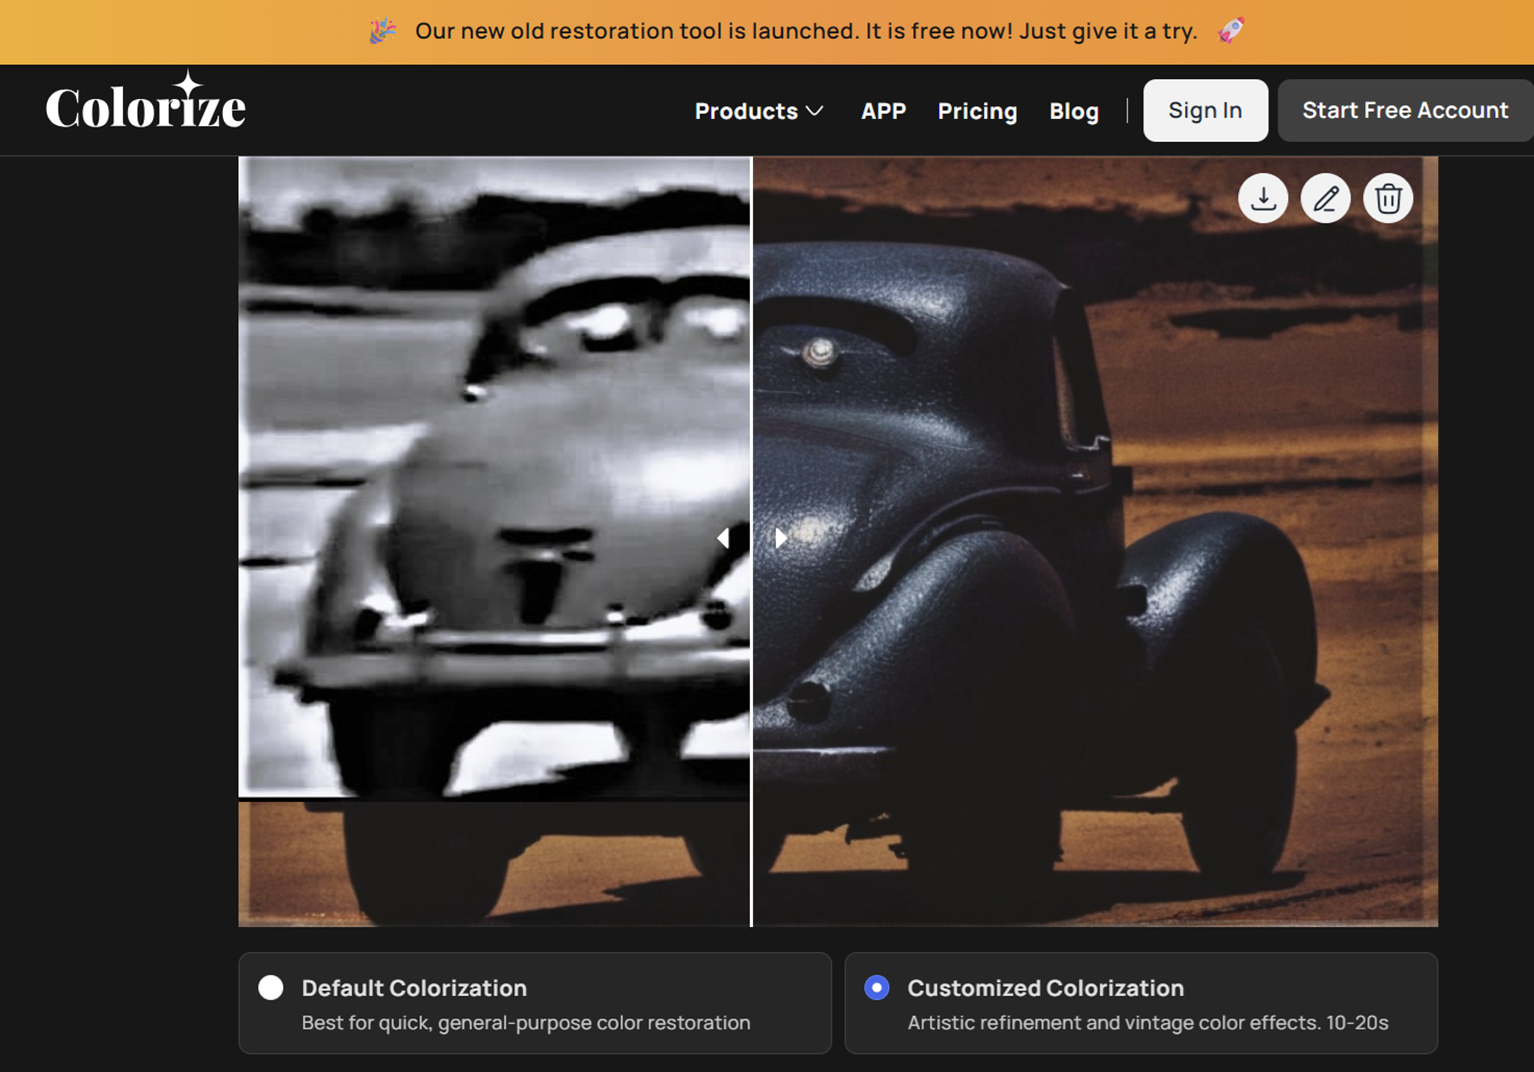Select the Customized Colorization radio button
1534x1072 pixels.
tap(877, 987)
